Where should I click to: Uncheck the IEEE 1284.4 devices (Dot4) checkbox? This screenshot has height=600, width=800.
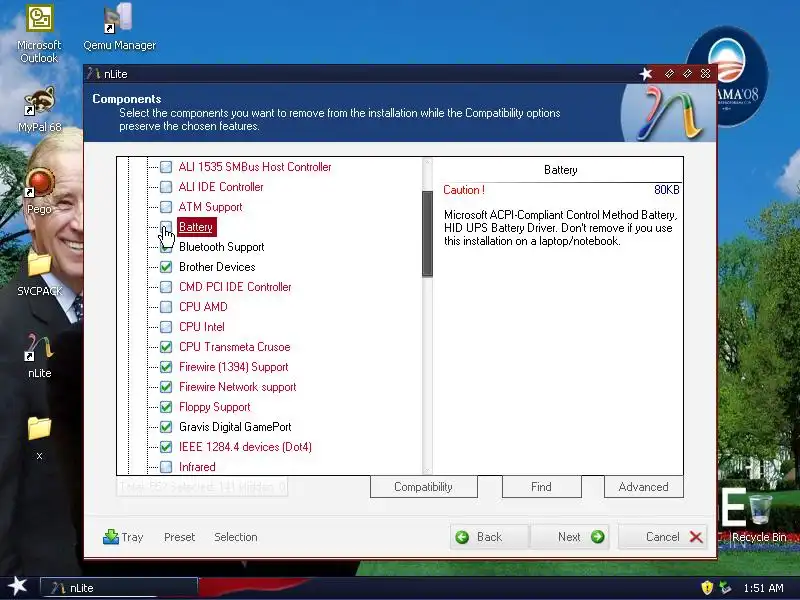pyautogui.click(x=166, y=447)
